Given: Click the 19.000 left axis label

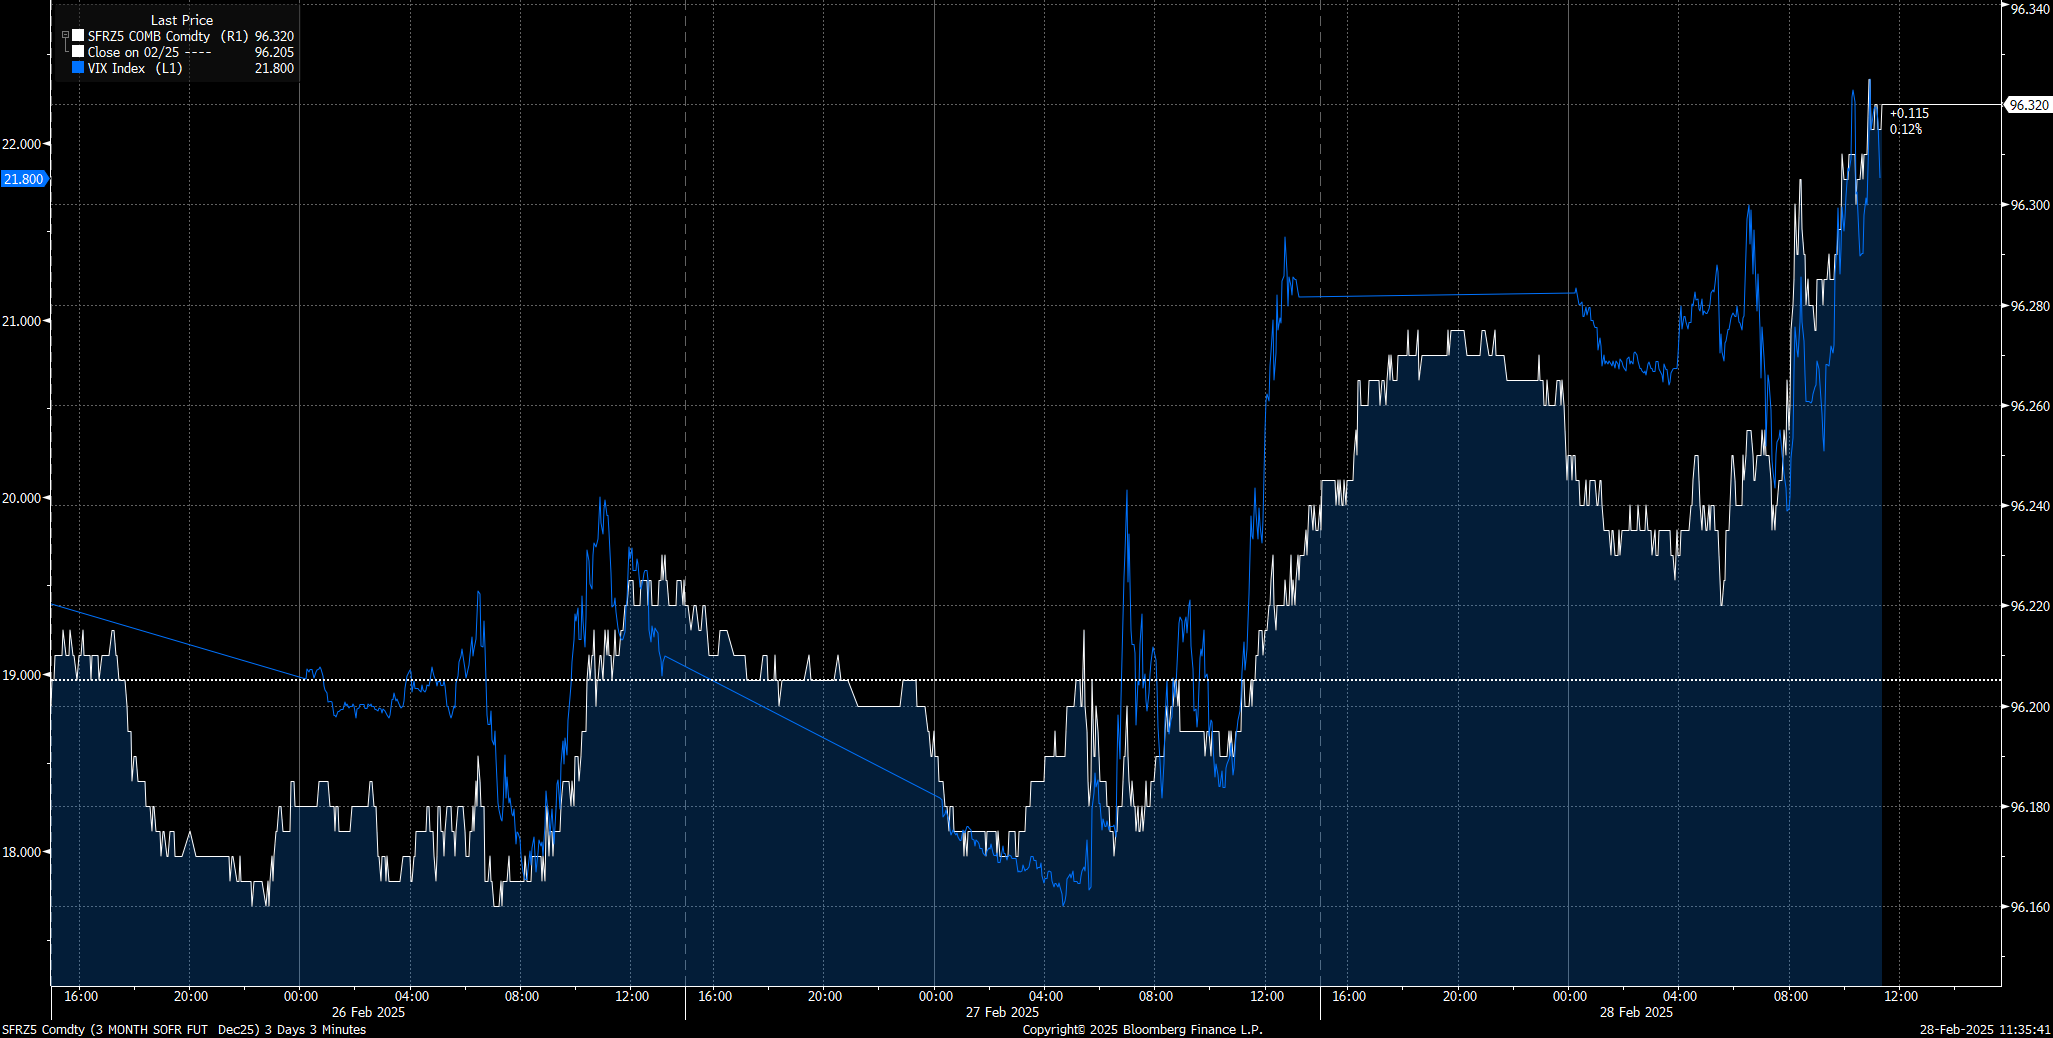Looking at the screenshot, I should [x=22, y=675].
